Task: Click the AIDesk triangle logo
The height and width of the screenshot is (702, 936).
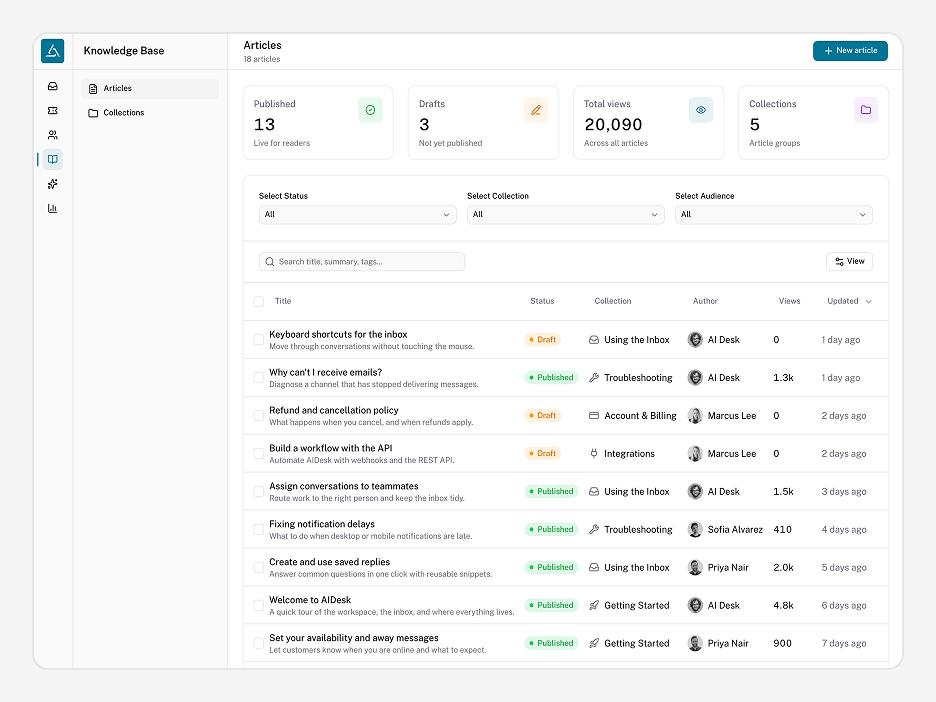Action: (x=53, y=51)
